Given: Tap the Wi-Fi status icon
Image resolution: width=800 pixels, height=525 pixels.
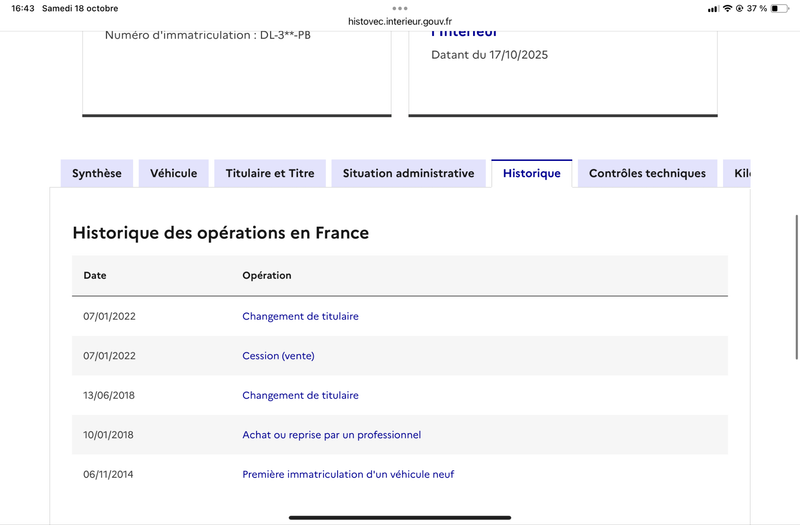Looking at the screenshot, I should click(x=727, y=8).
